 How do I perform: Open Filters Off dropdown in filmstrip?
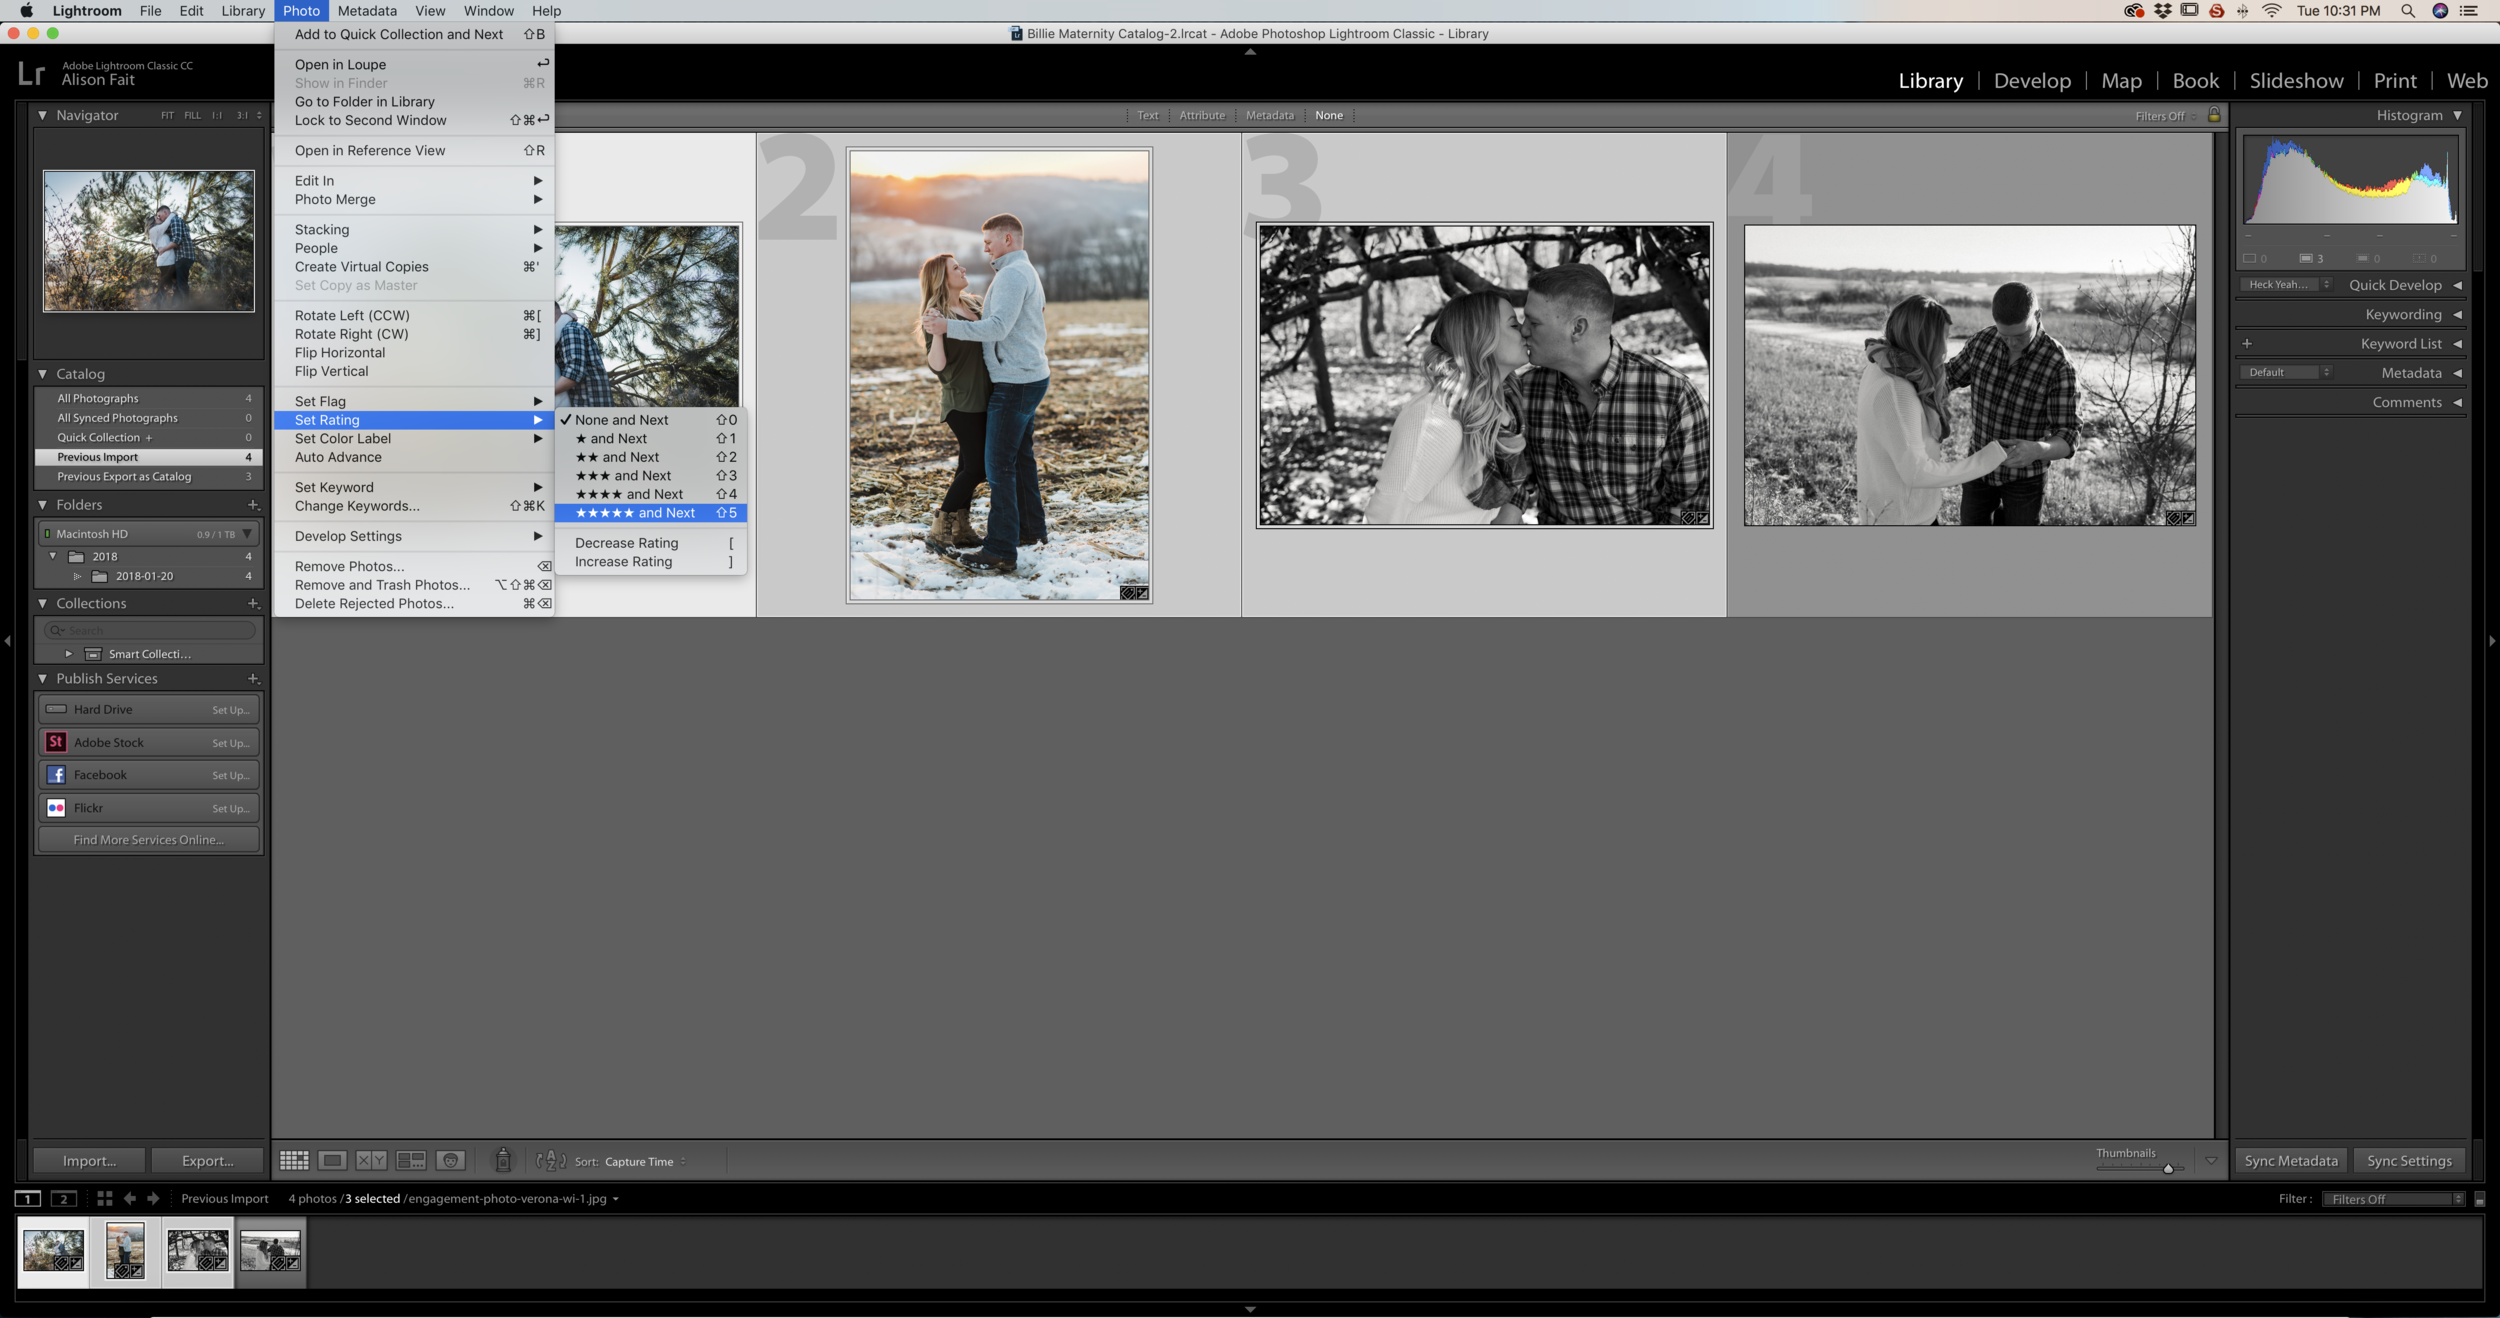click(x=2393, y=1199)
